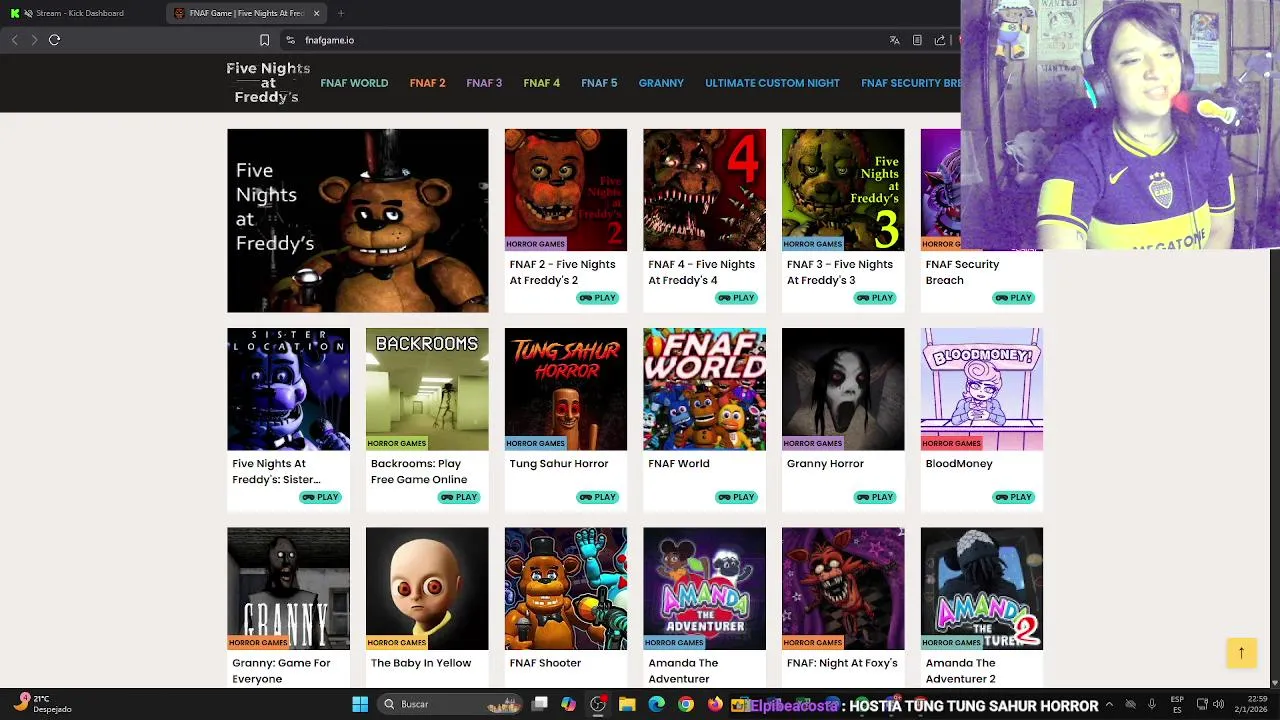1280x720 pixels.
Task: Open Copilot from the taskbar
Action: pos(568,704)
